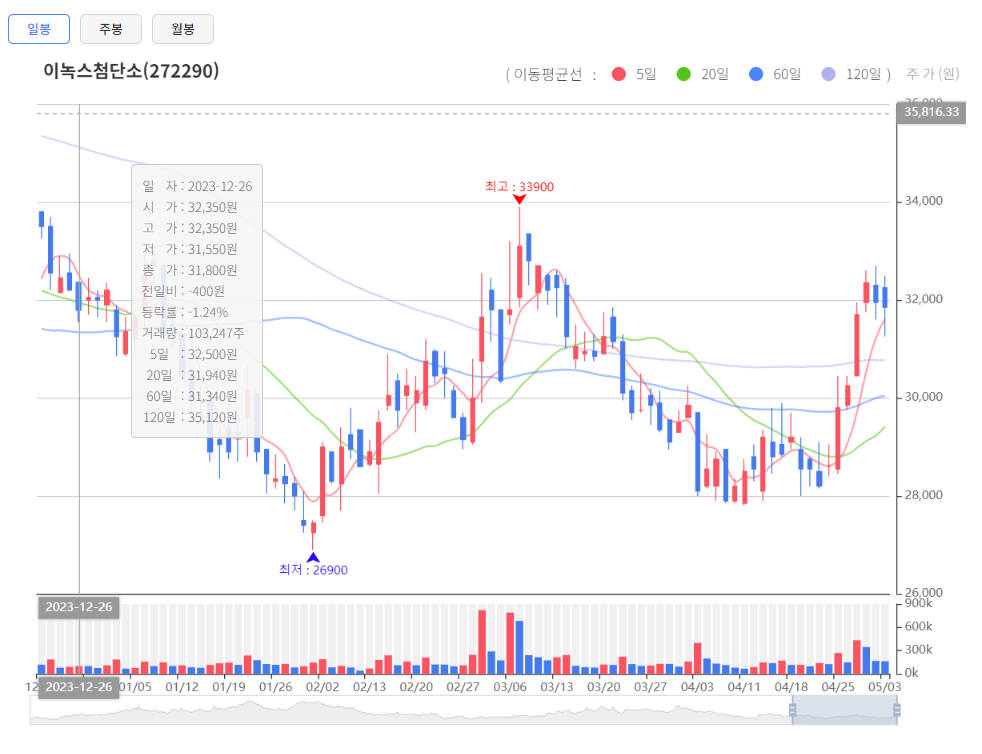Image resolution: width=982 pixels, height=754 pixels.
Task: Click the 120일 35,120원 tooltip row
Action: [190, 417]
